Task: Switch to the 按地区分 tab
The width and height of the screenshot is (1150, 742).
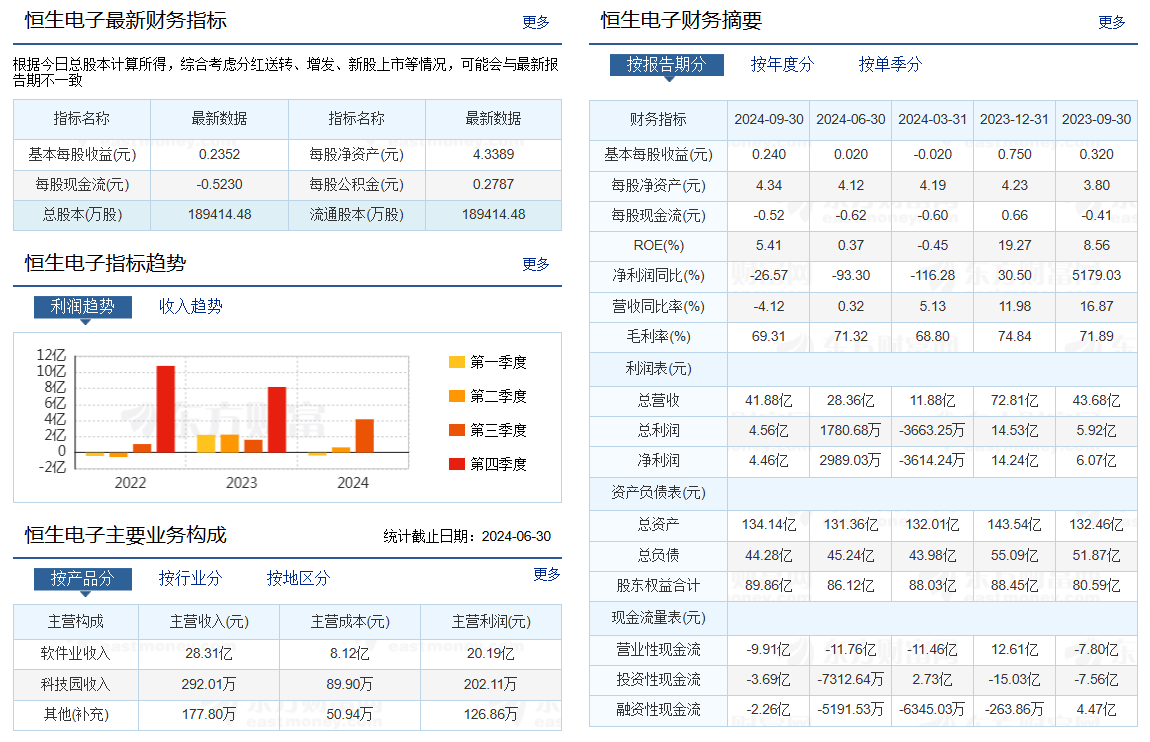Action: (x=299, y=578)
